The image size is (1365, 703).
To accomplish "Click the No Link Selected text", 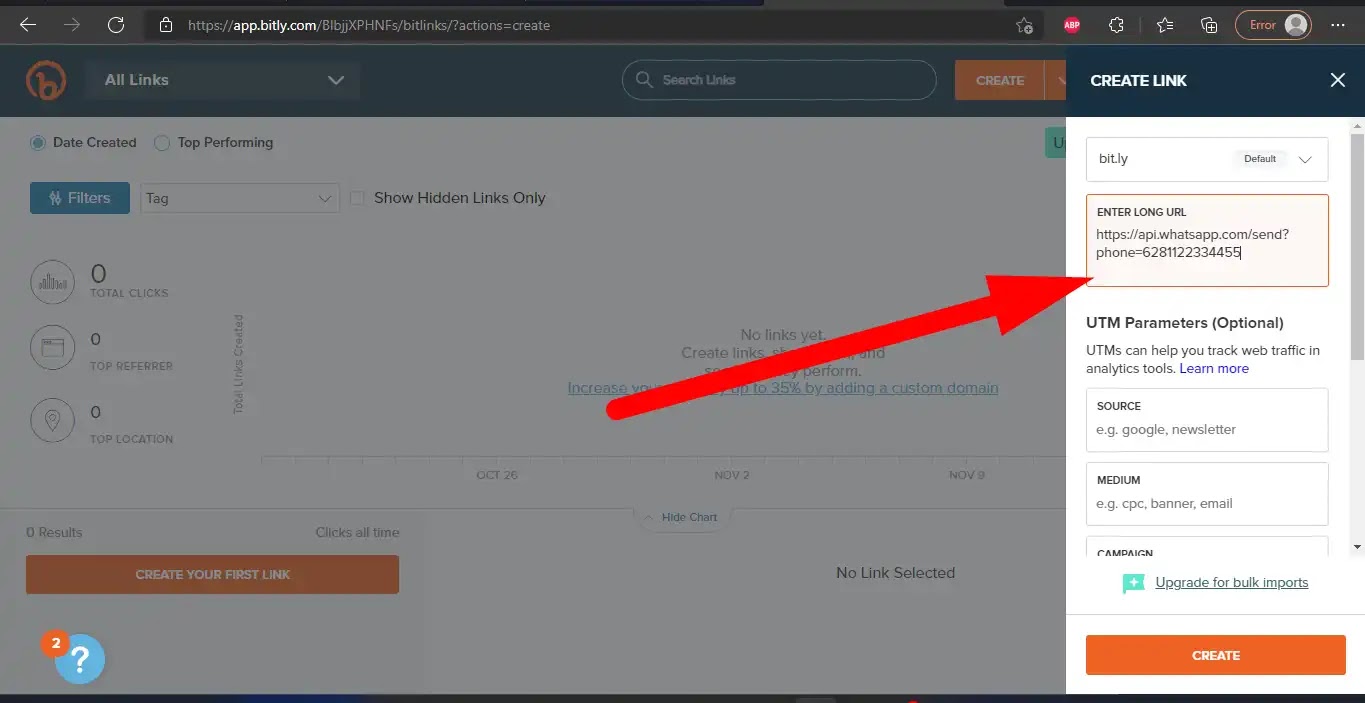I will [x=895, y=573].
